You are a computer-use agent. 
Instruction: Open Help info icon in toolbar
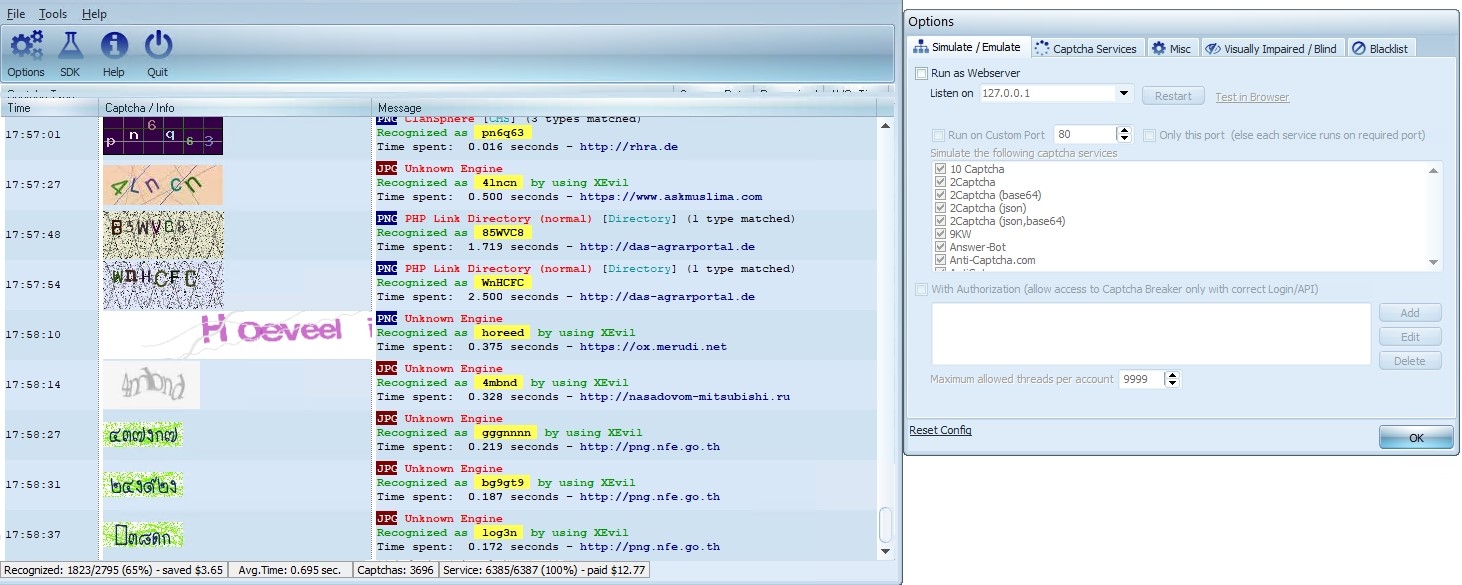pos(114,46)
